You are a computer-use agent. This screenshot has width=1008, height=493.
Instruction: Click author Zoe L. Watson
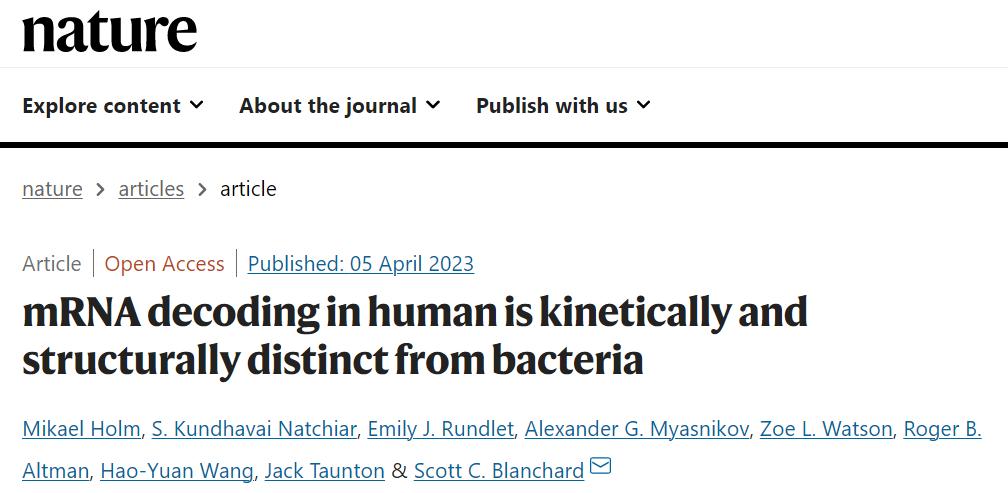click(x=825, y=429)
